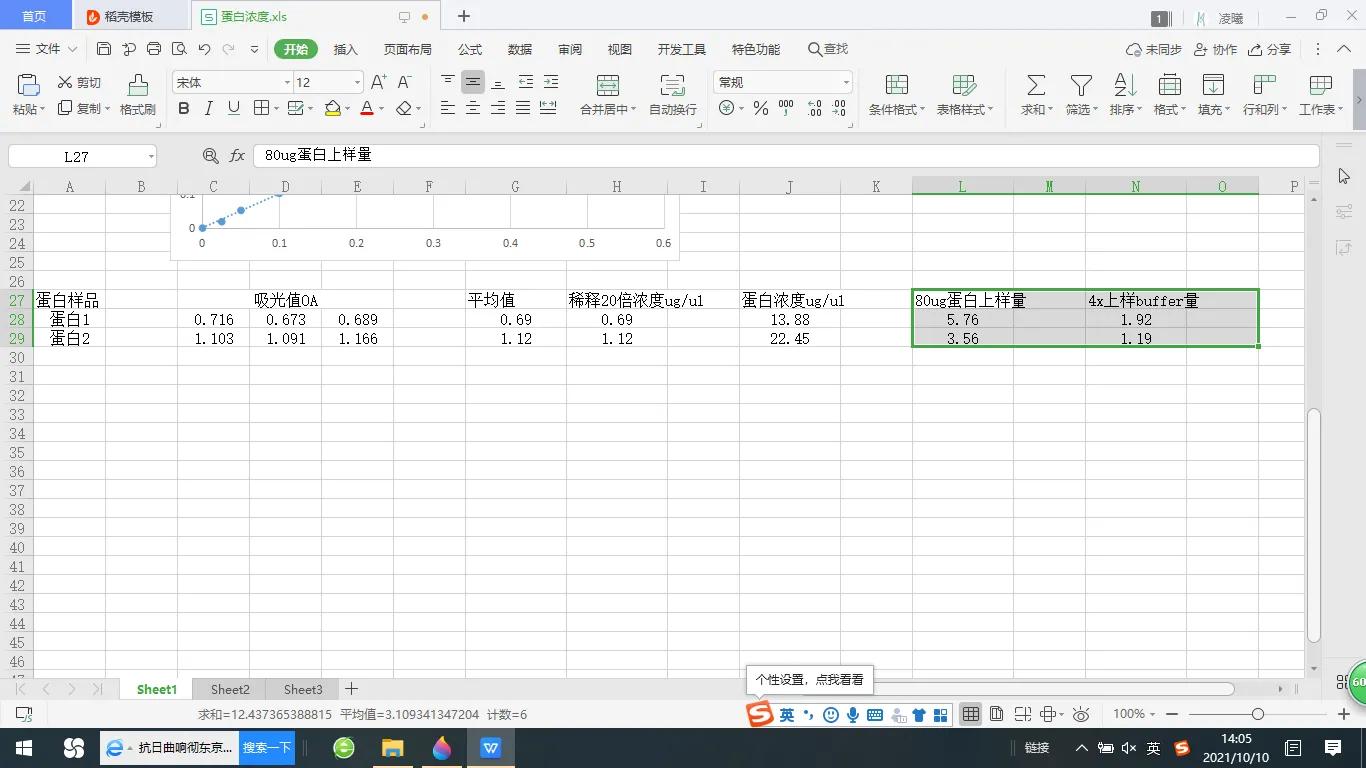Click the Save icon in the quick toolbar
1366x768 pixels.
pos(104,49)
